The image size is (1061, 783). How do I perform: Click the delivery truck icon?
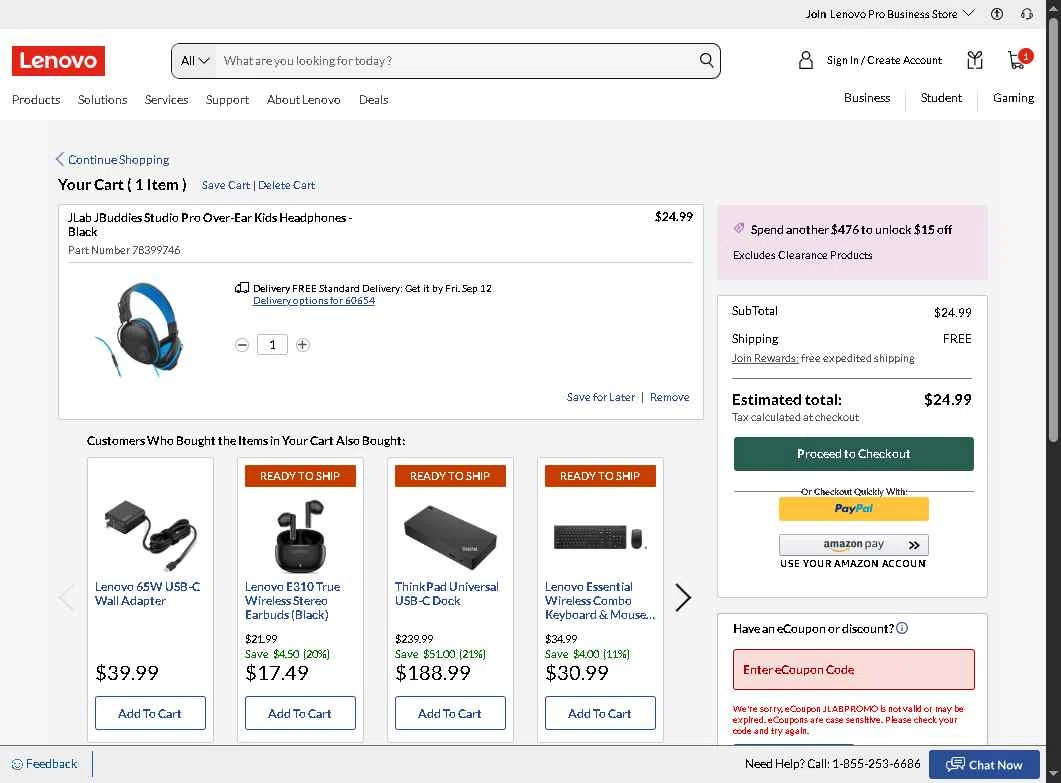242,288
